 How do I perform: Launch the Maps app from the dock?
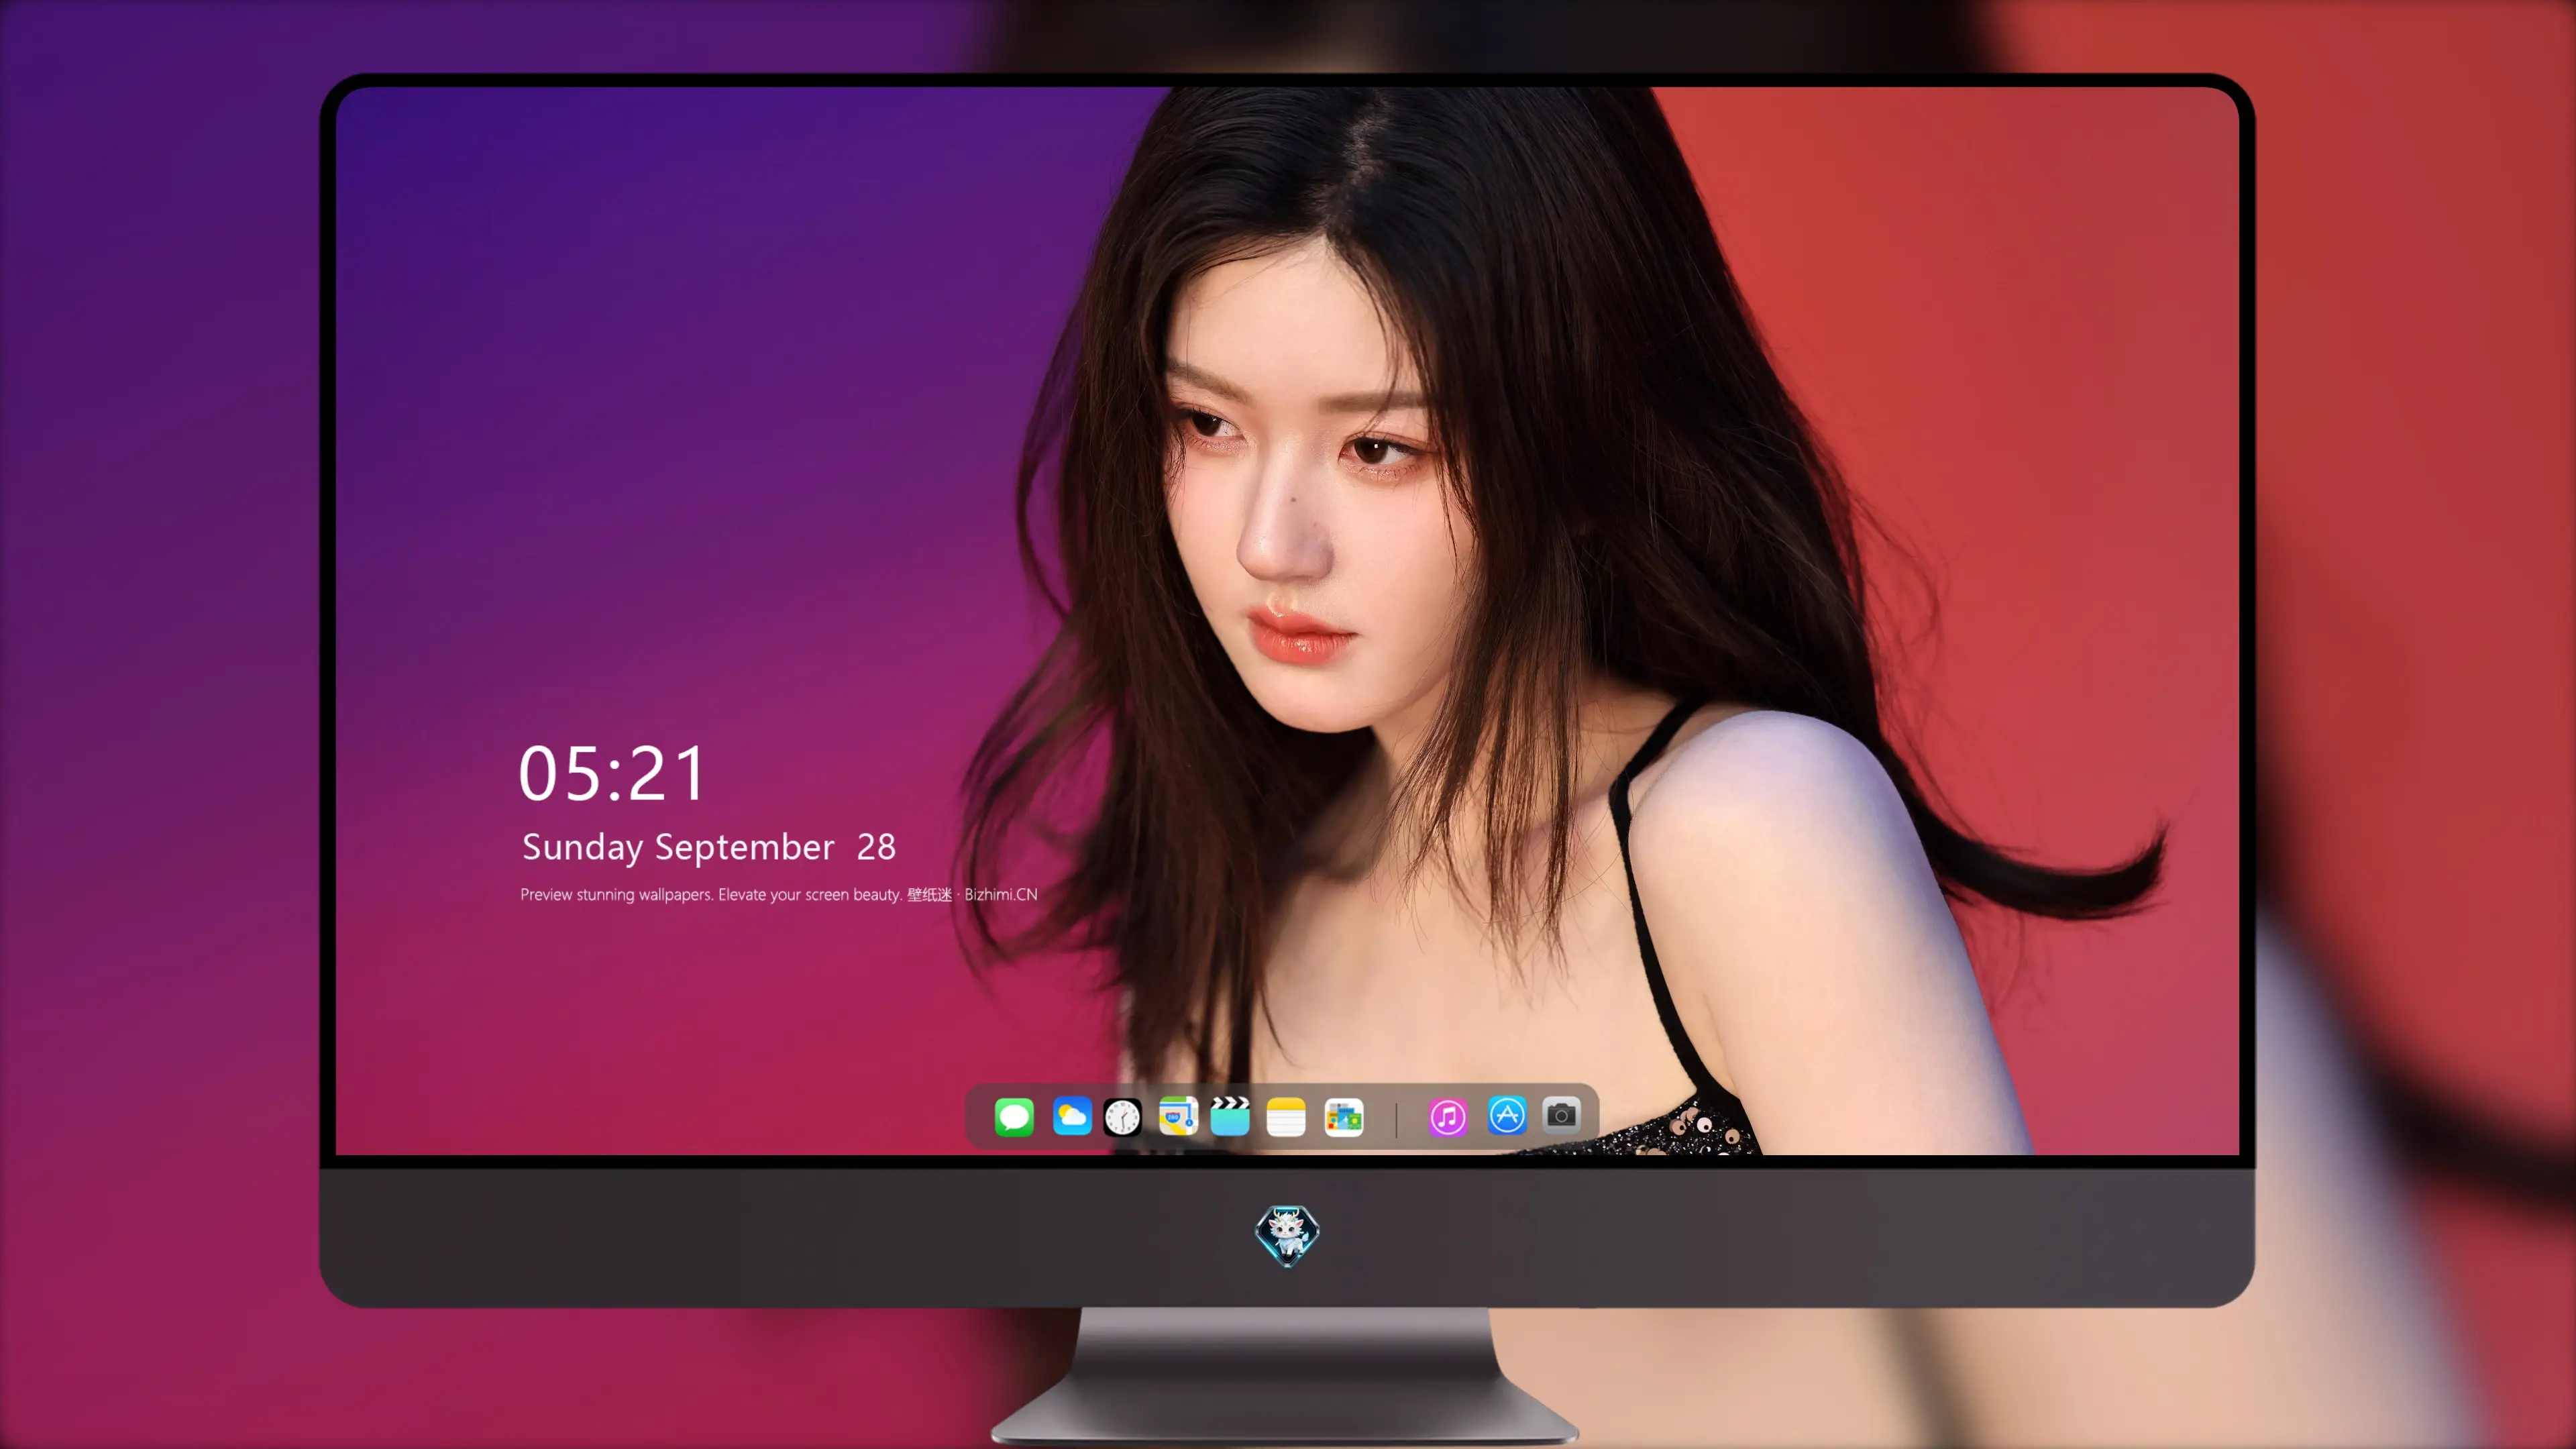coord(1178,1116)
